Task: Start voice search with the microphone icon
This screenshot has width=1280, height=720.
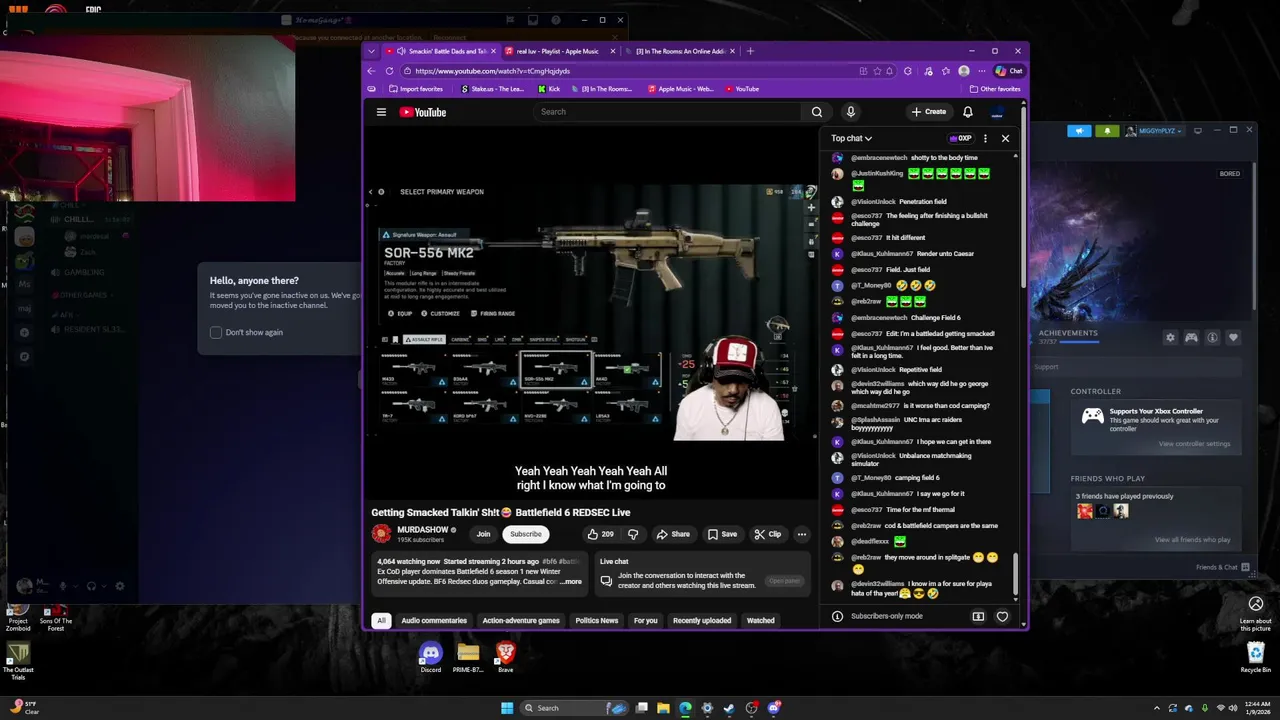Action: pos(850,112)
